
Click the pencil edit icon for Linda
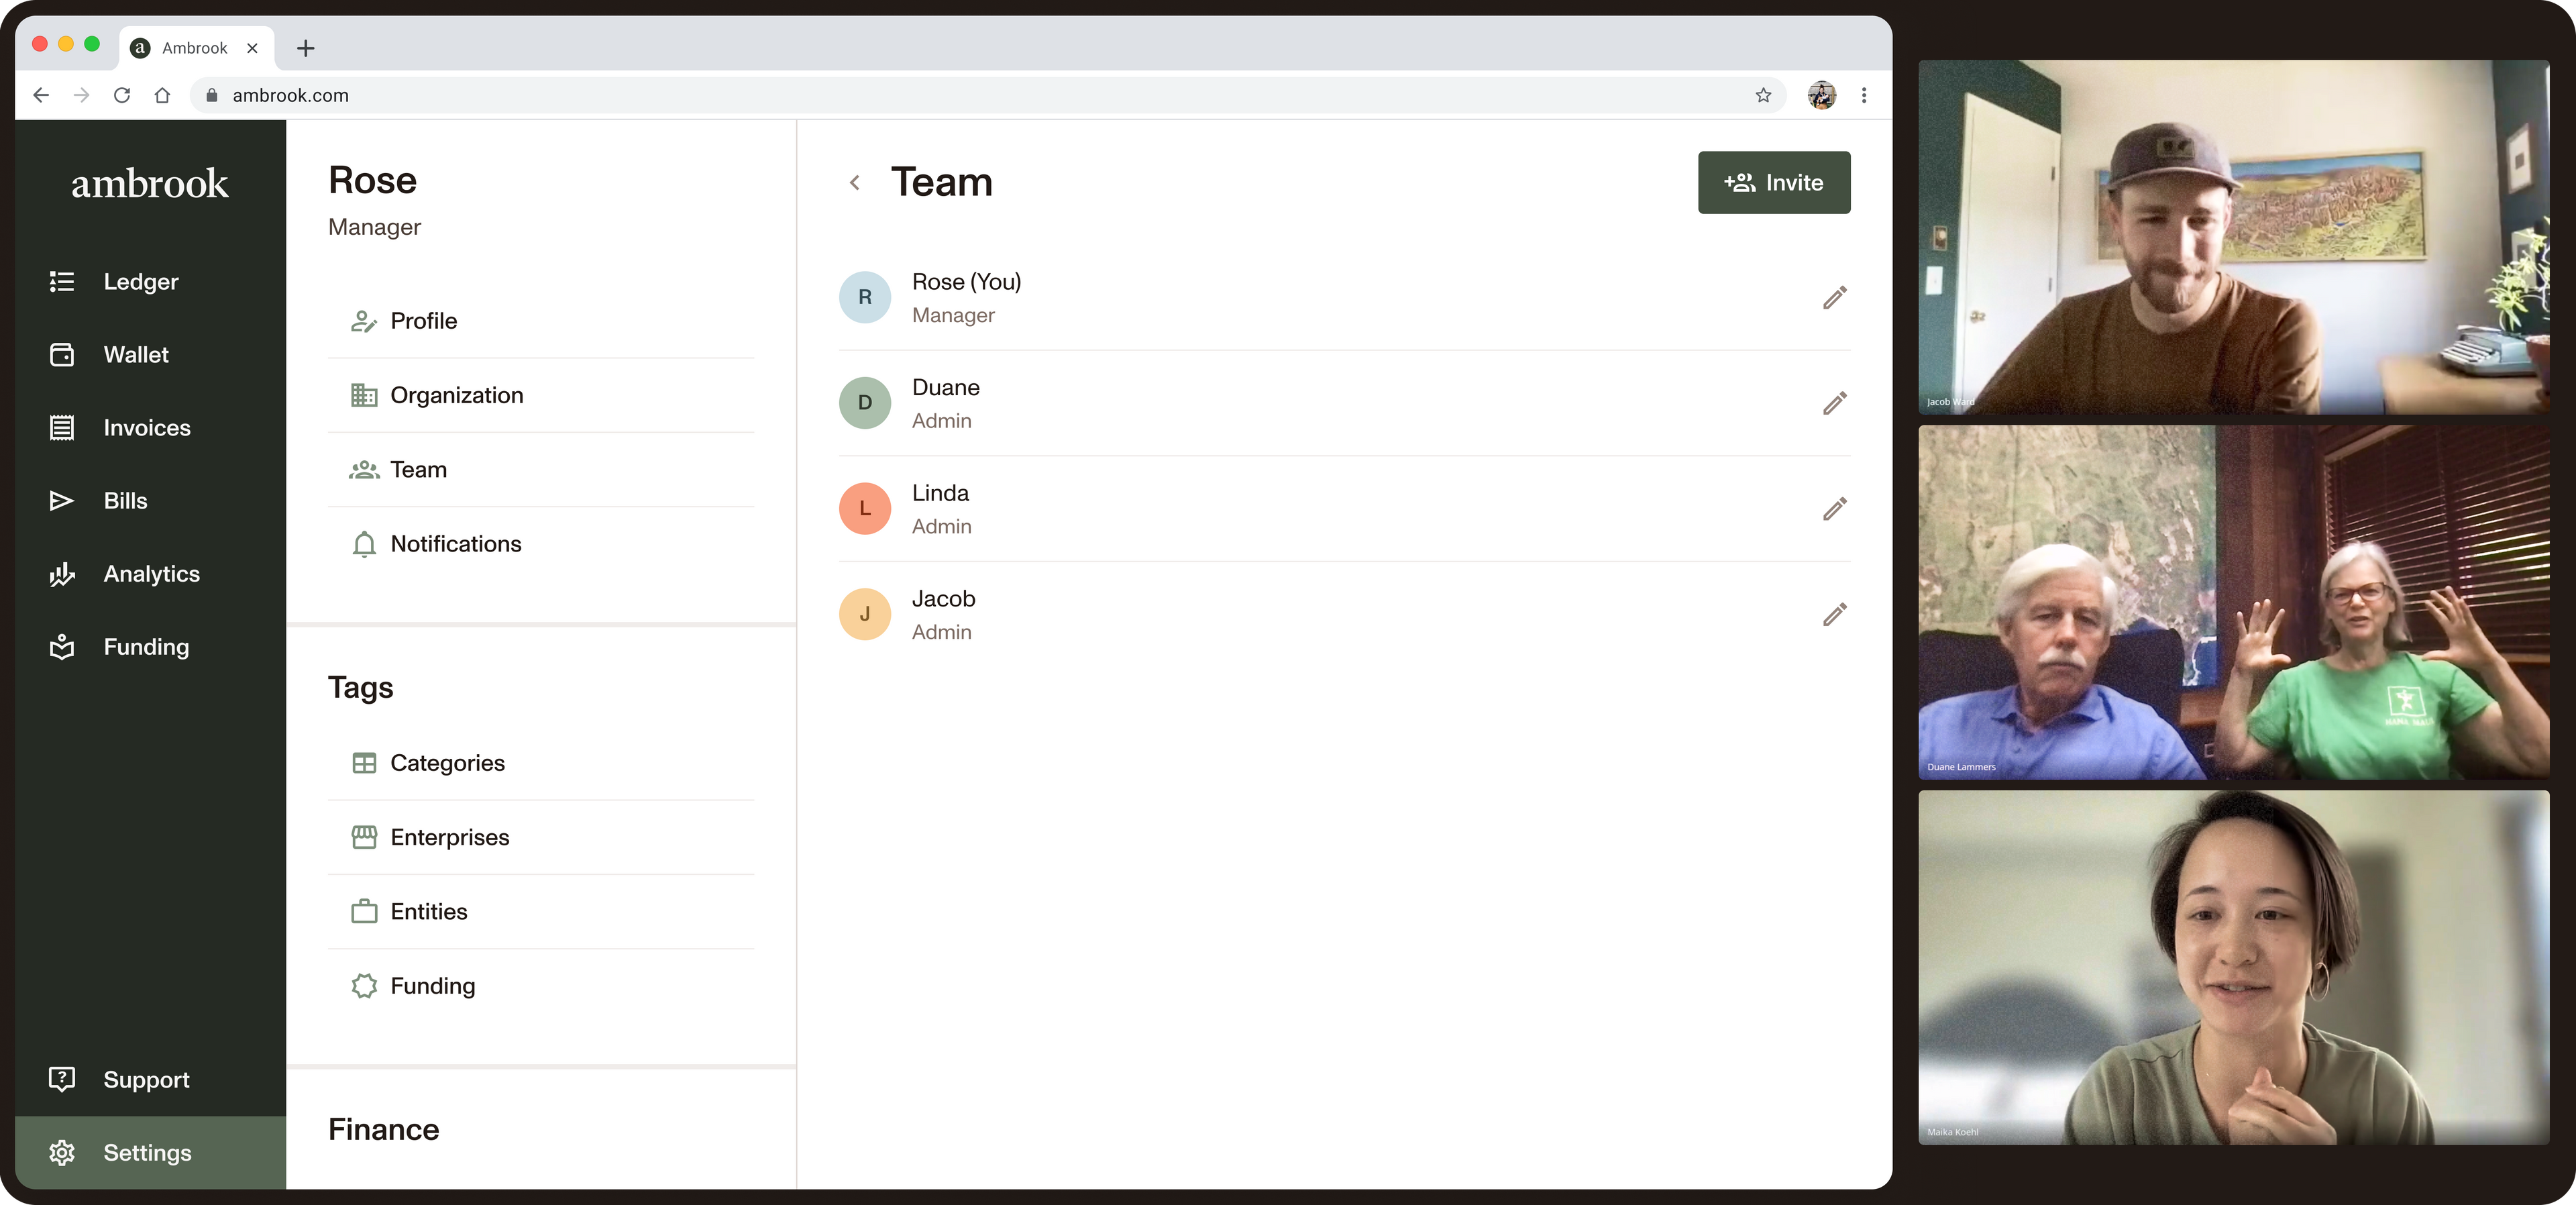[1834, 509]
